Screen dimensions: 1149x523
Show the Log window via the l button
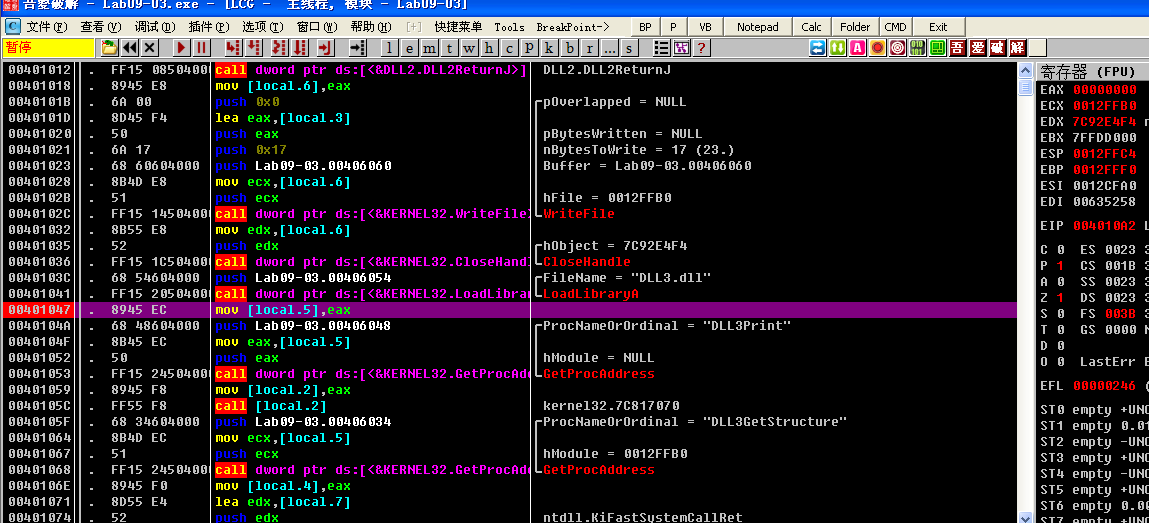coord(389,48)
